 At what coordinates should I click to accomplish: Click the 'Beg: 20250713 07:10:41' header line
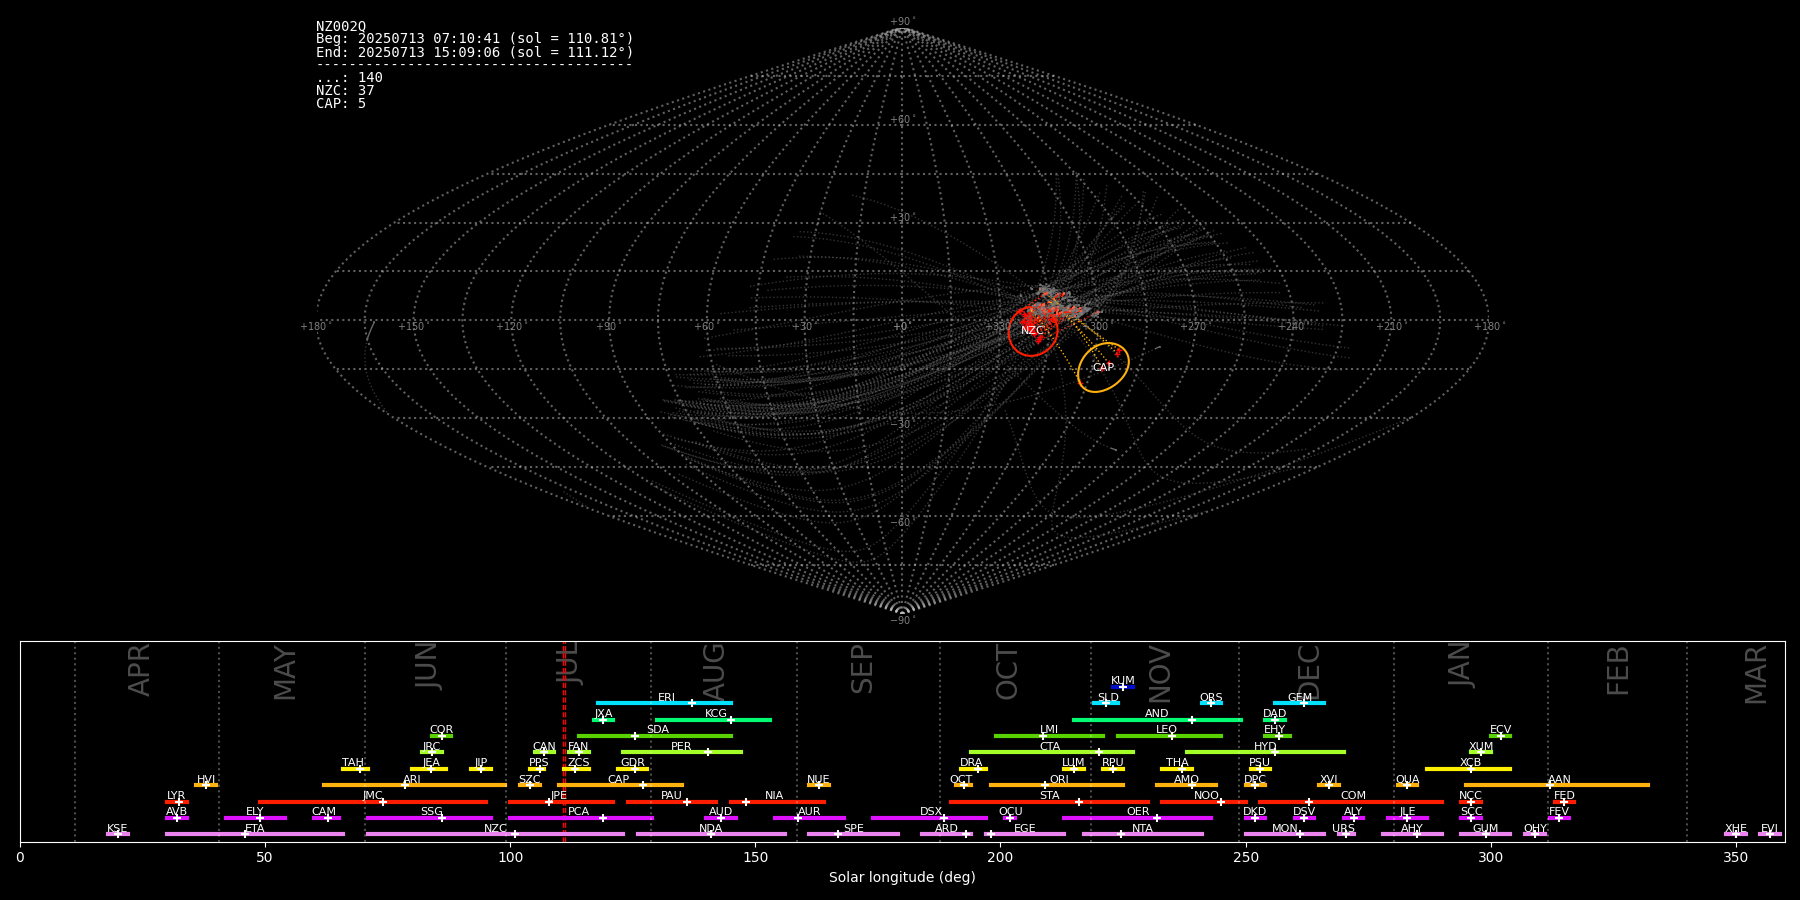pos(475,39)
